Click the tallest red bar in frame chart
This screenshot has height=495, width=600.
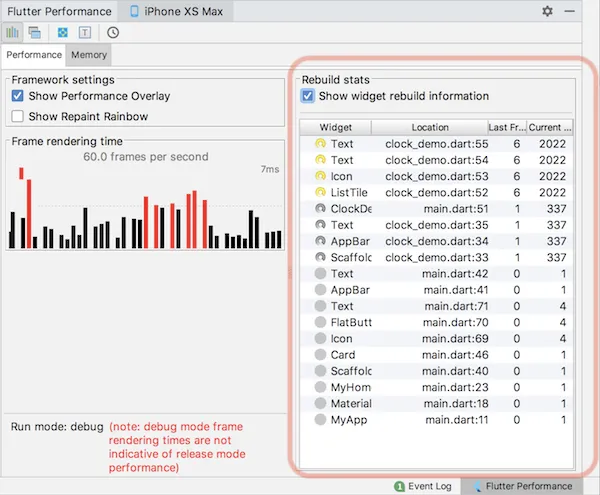click(29, 213)
